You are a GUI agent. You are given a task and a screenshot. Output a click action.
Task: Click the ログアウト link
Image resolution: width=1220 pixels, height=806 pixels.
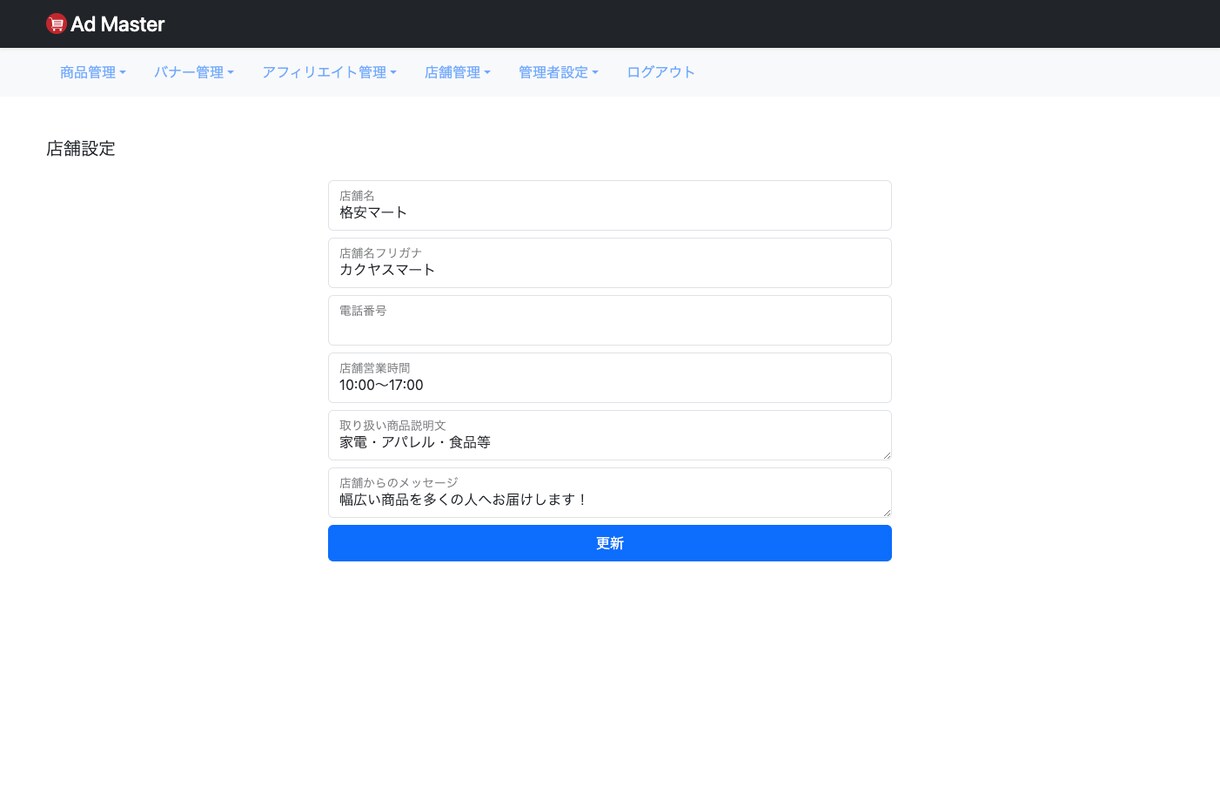click(x=661, y=72)
